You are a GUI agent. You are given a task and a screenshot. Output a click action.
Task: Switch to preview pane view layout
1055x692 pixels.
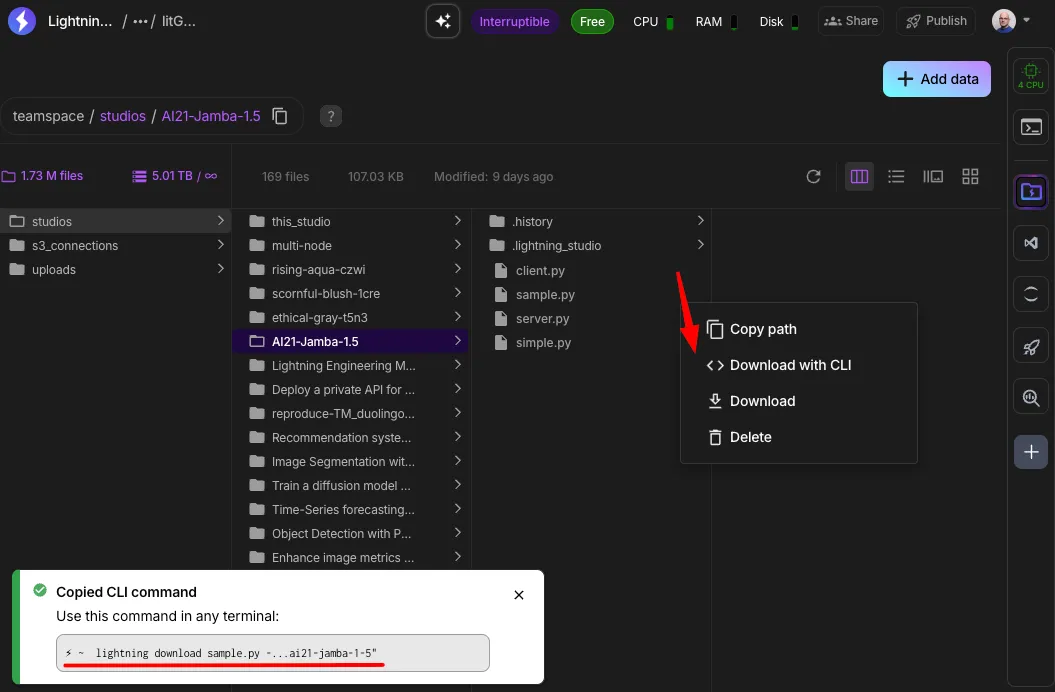pos(933,176)
